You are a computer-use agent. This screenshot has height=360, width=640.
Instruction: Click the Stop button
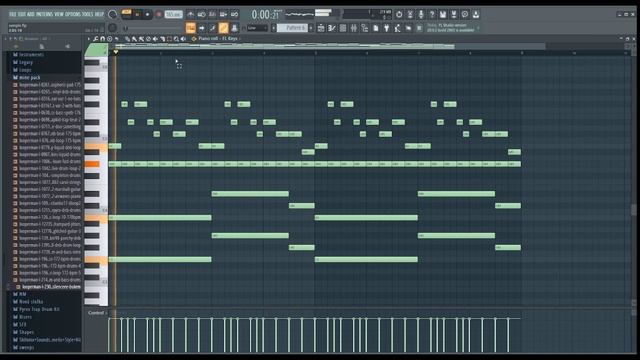click(147, 14)
